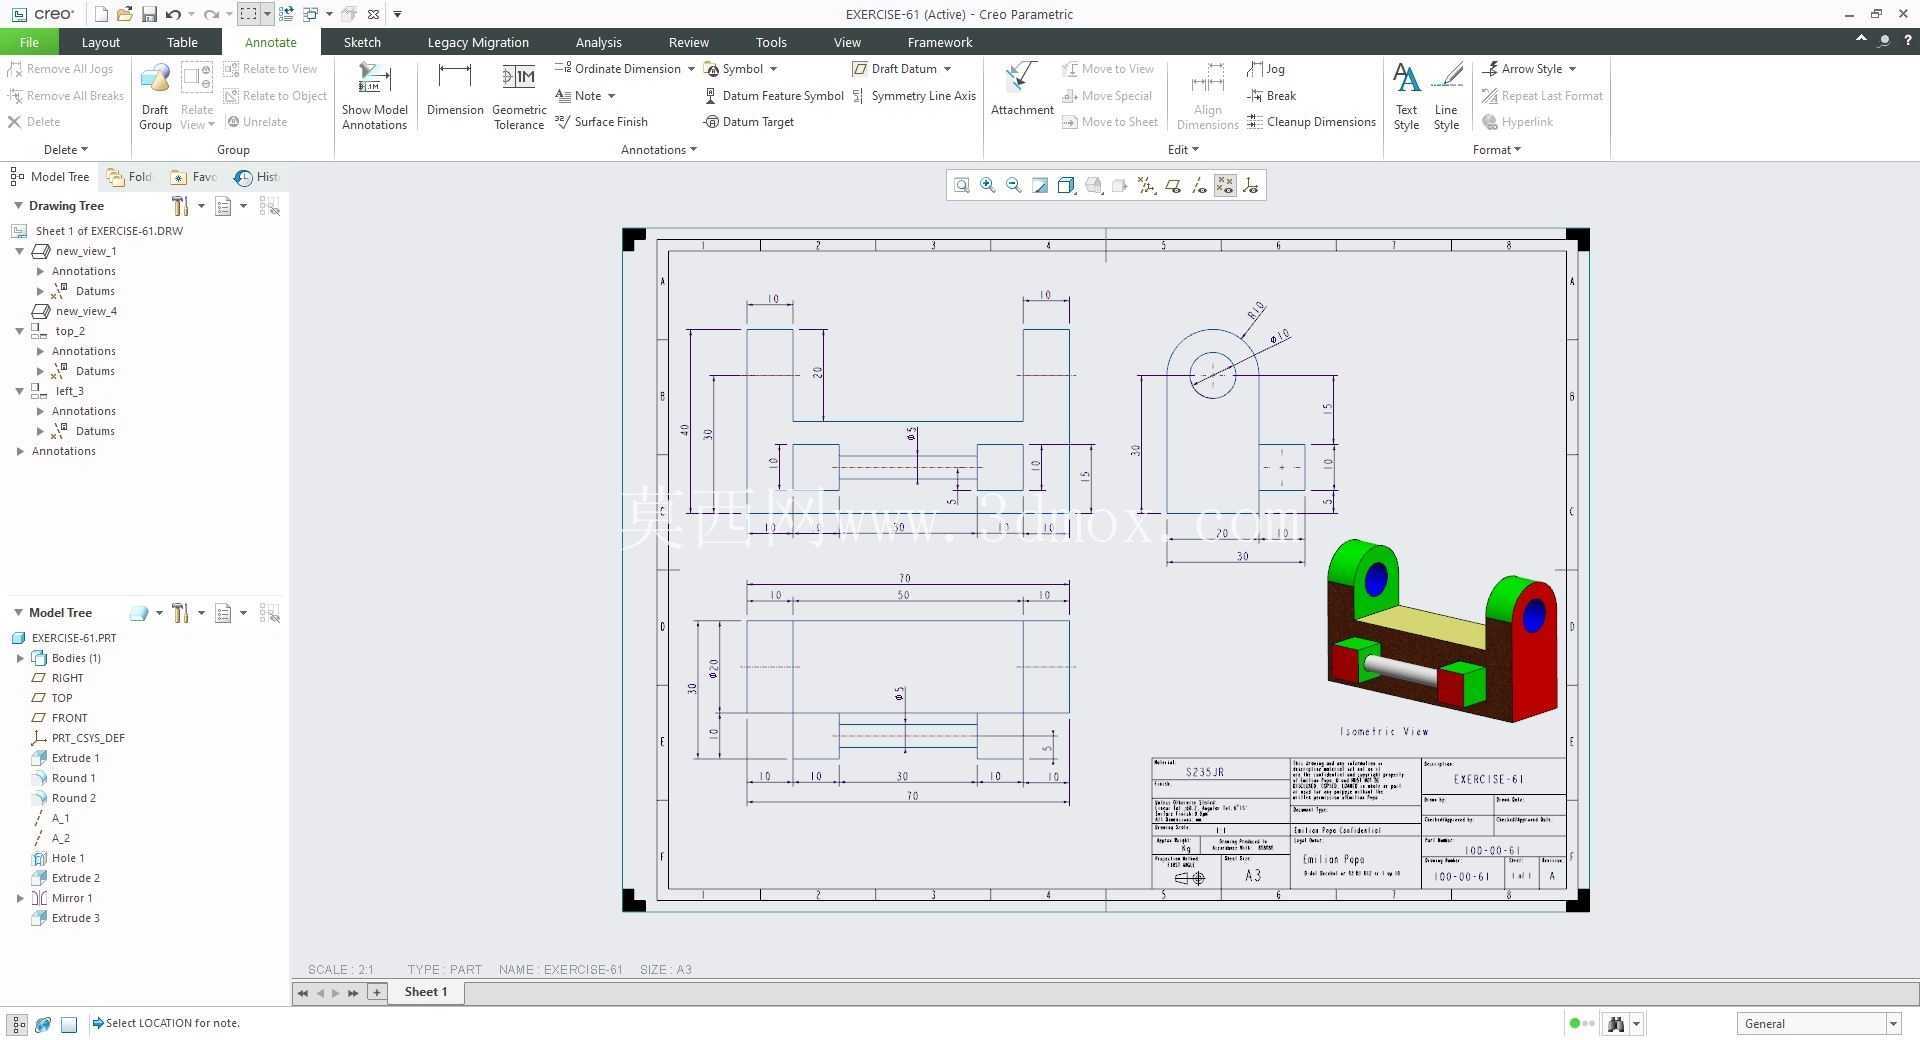The image size is (1920, 1040).
Task: Click the Repaint screen icon
Action: tap(1040, 185)
